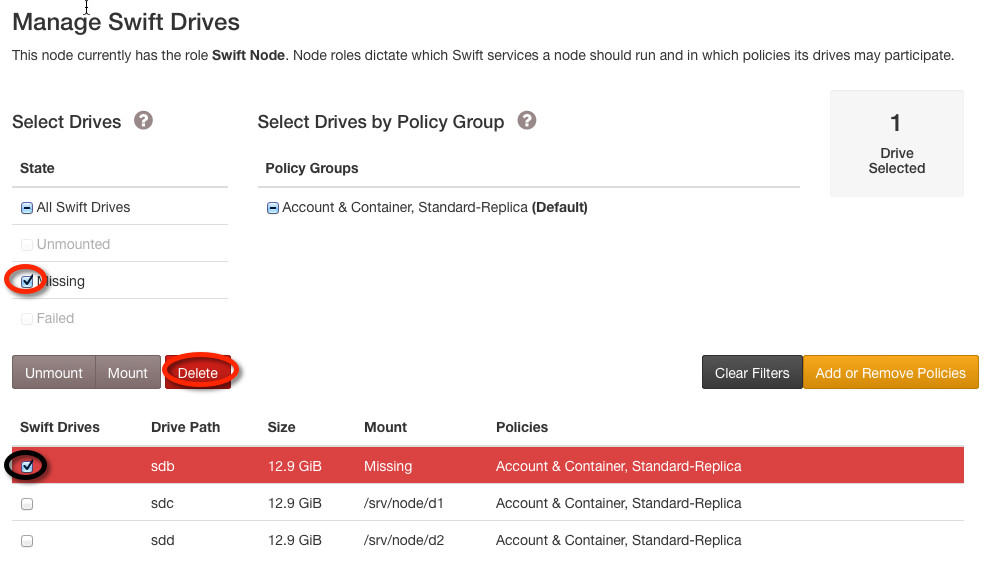Click the sdb row's policies text

click(619, 466)
